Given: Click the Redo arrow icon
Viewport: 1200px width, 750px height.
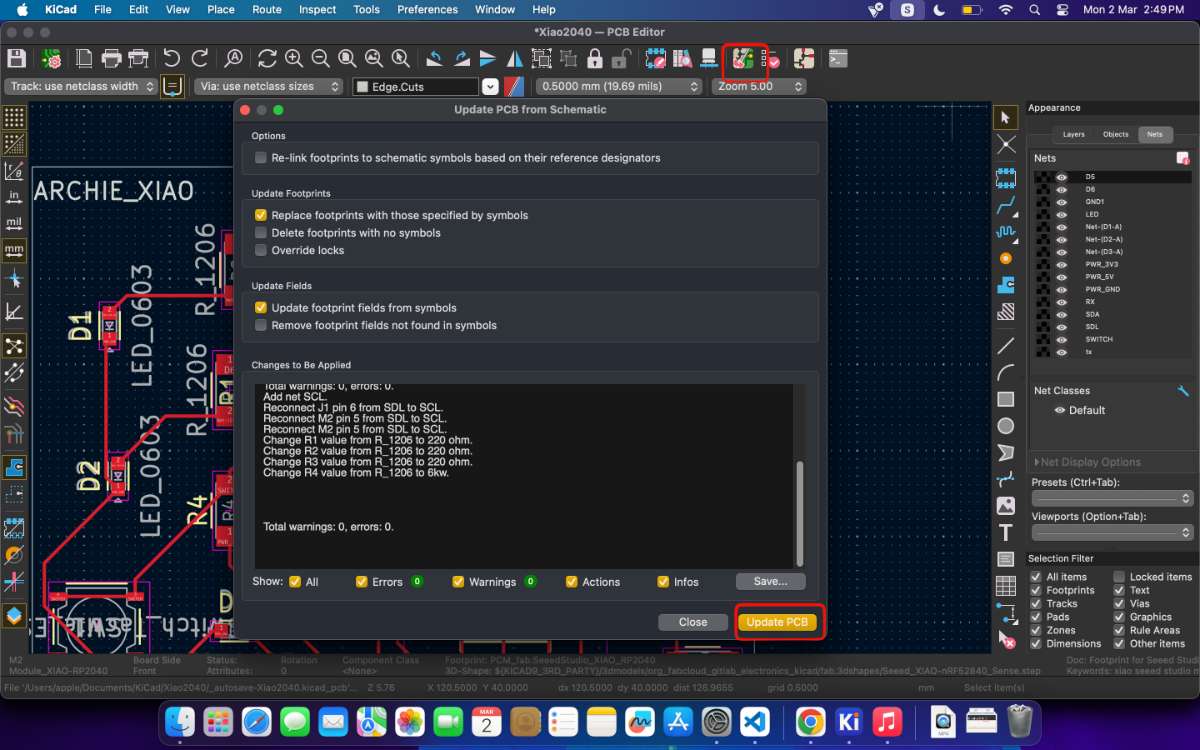Looking at the screenshot, I should click(200, 59).
